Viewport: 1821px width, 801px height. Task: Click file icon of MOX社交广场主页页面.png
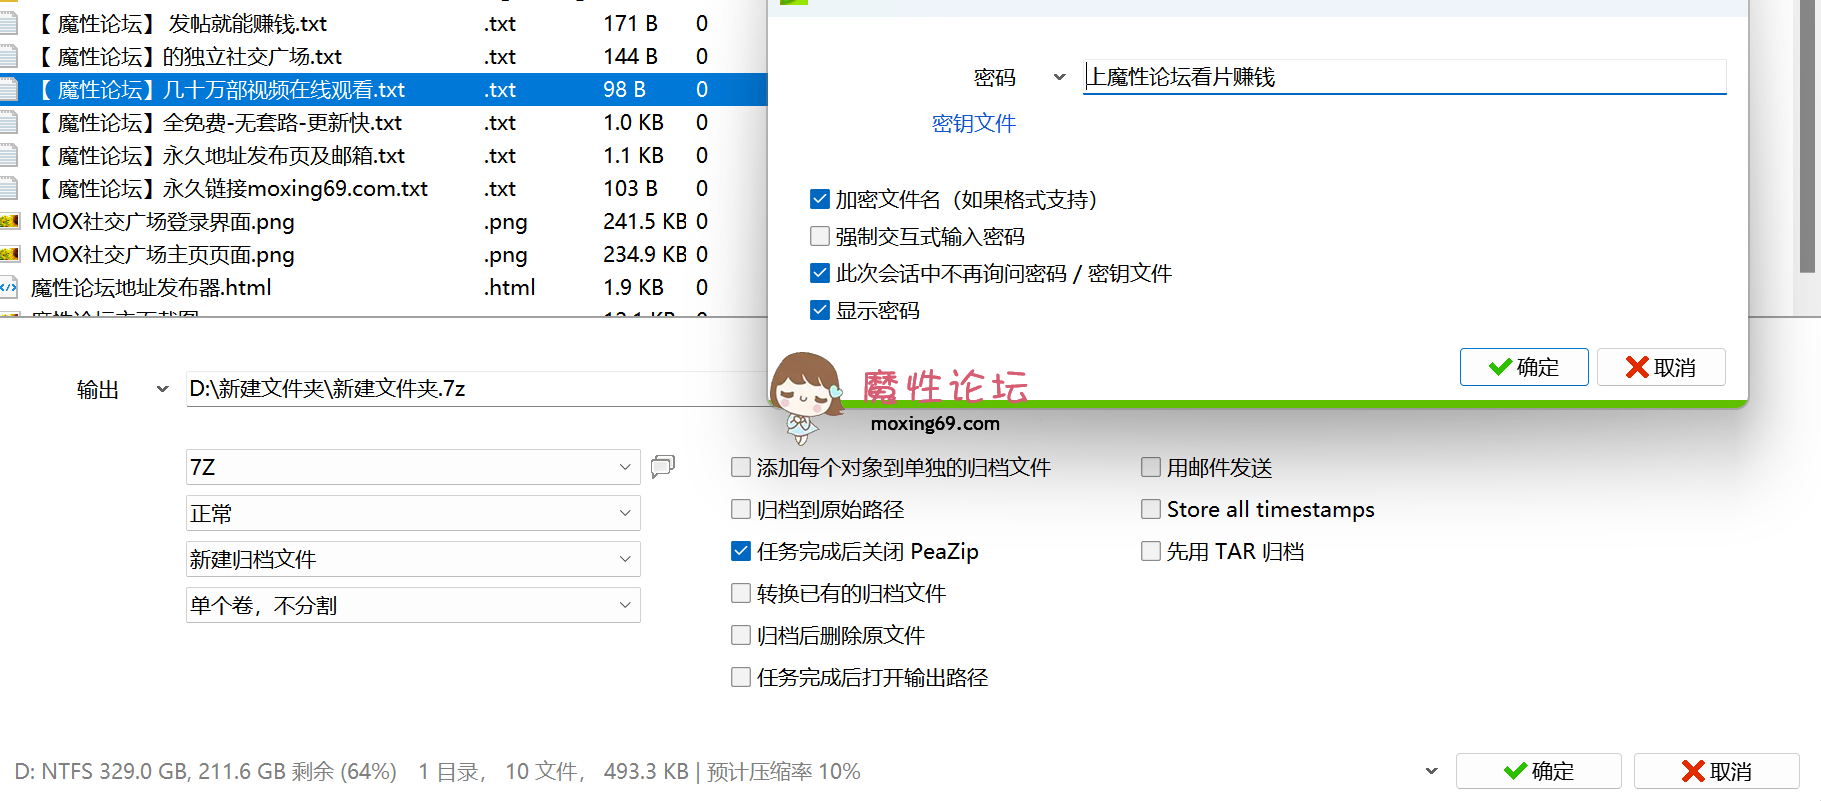[x=10, y=255]
